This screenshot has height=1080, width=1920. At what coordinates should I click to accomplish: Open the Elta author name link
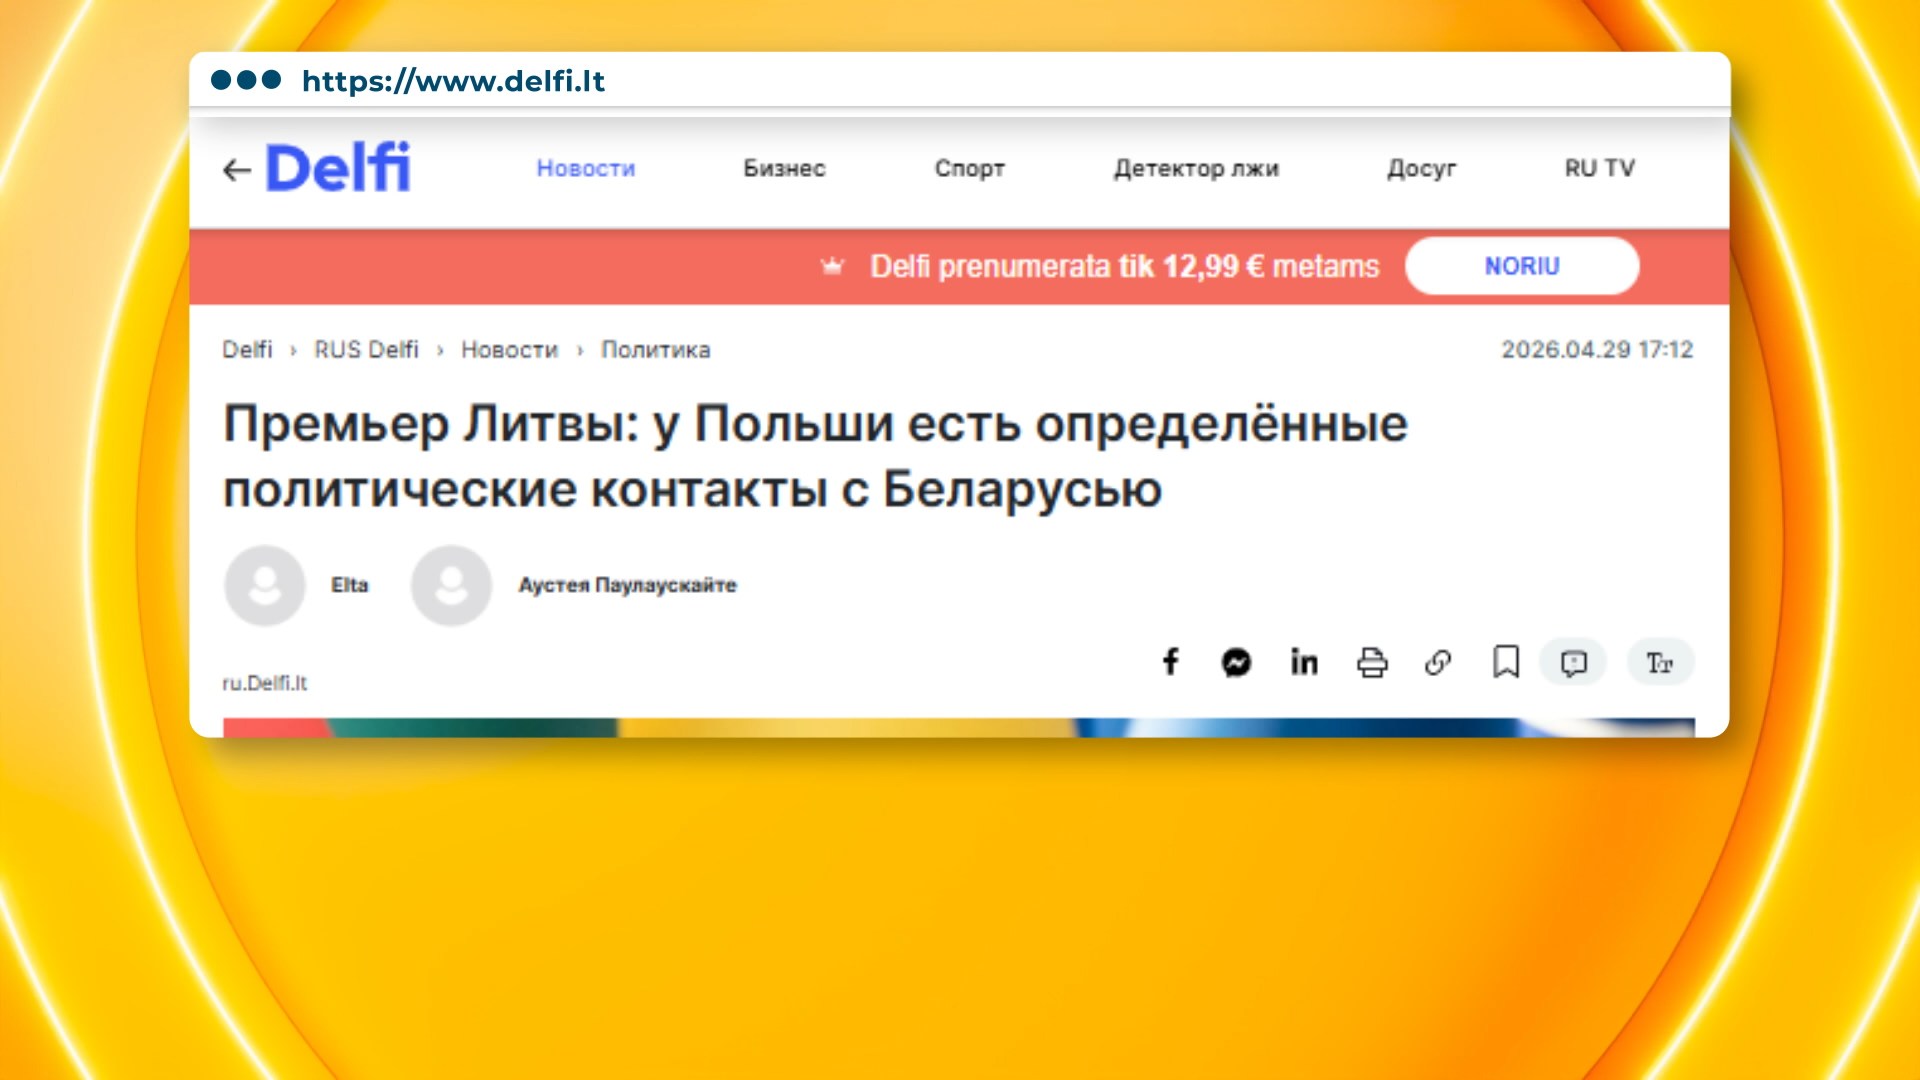pos(350,585)
